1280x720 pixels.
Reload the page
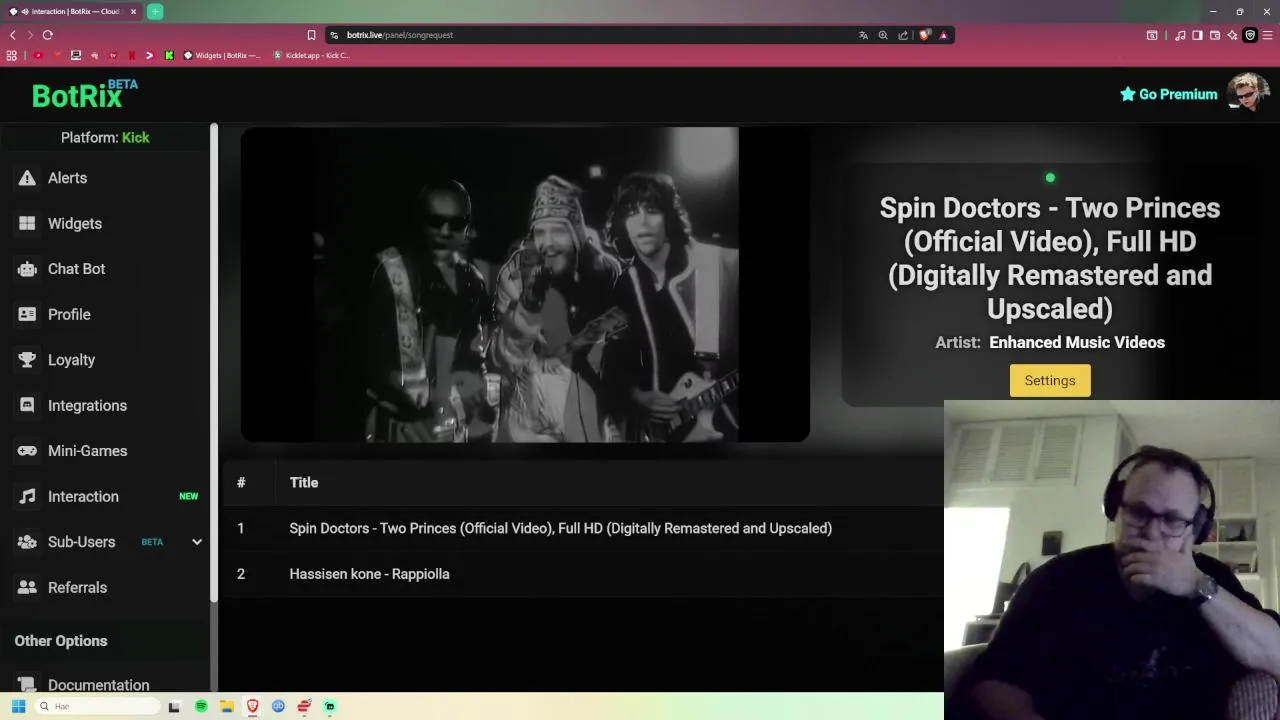pos(47,35)
